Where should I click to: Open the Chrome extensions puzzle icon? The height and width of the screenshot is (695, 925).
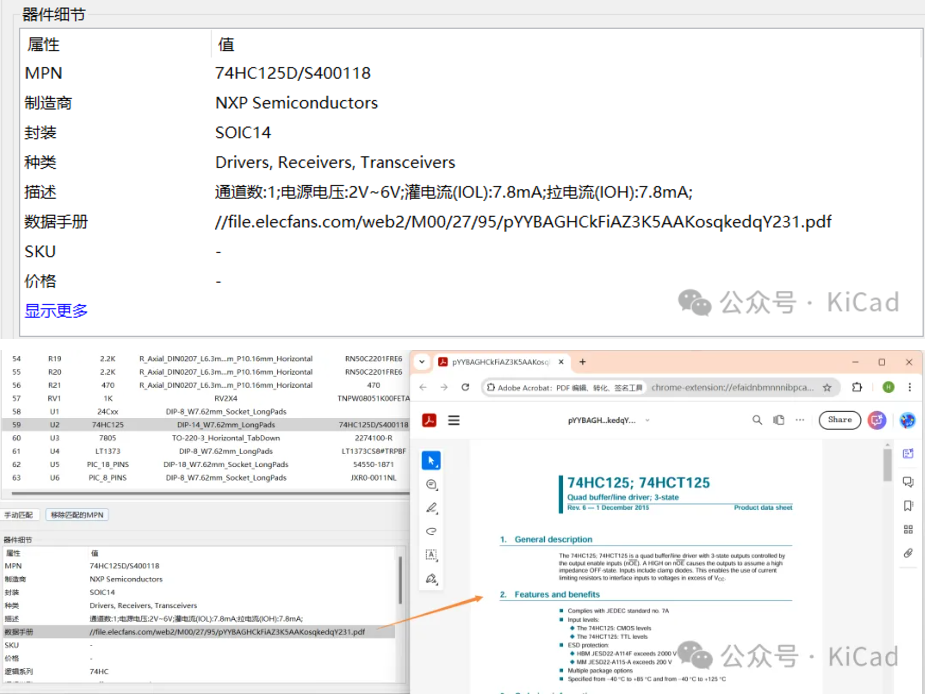857,387
